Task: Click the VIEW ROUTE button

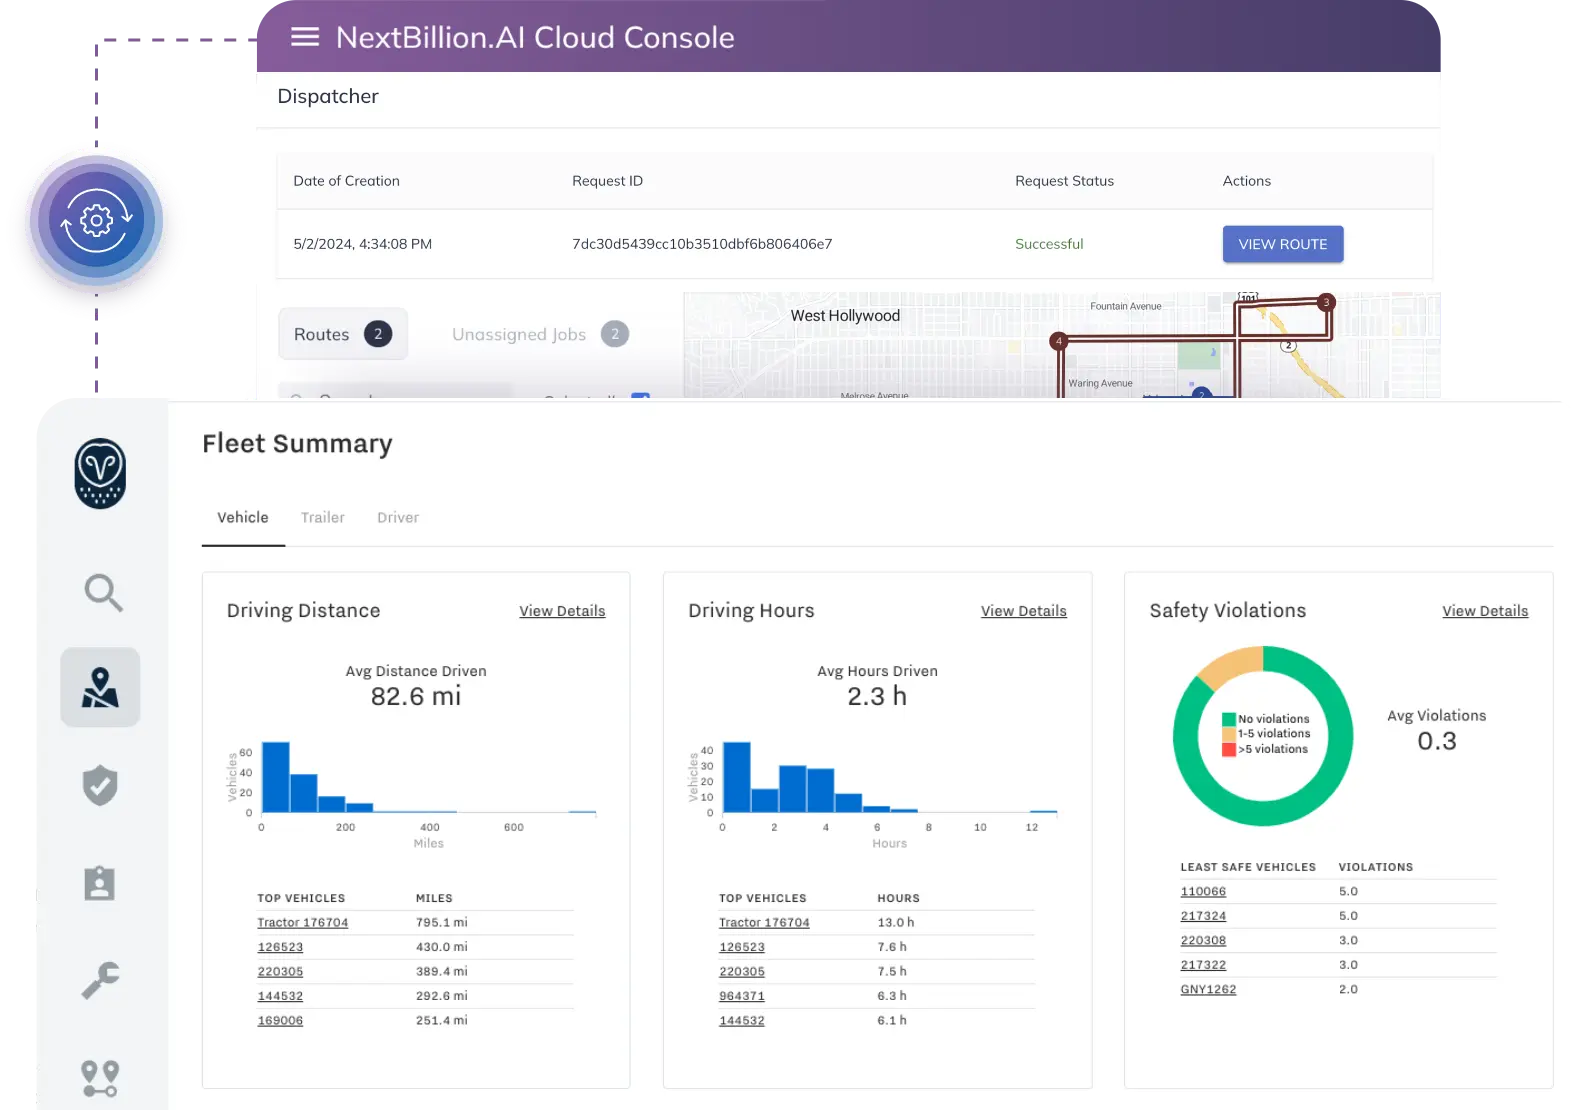Action: (x=1283, y=244)
